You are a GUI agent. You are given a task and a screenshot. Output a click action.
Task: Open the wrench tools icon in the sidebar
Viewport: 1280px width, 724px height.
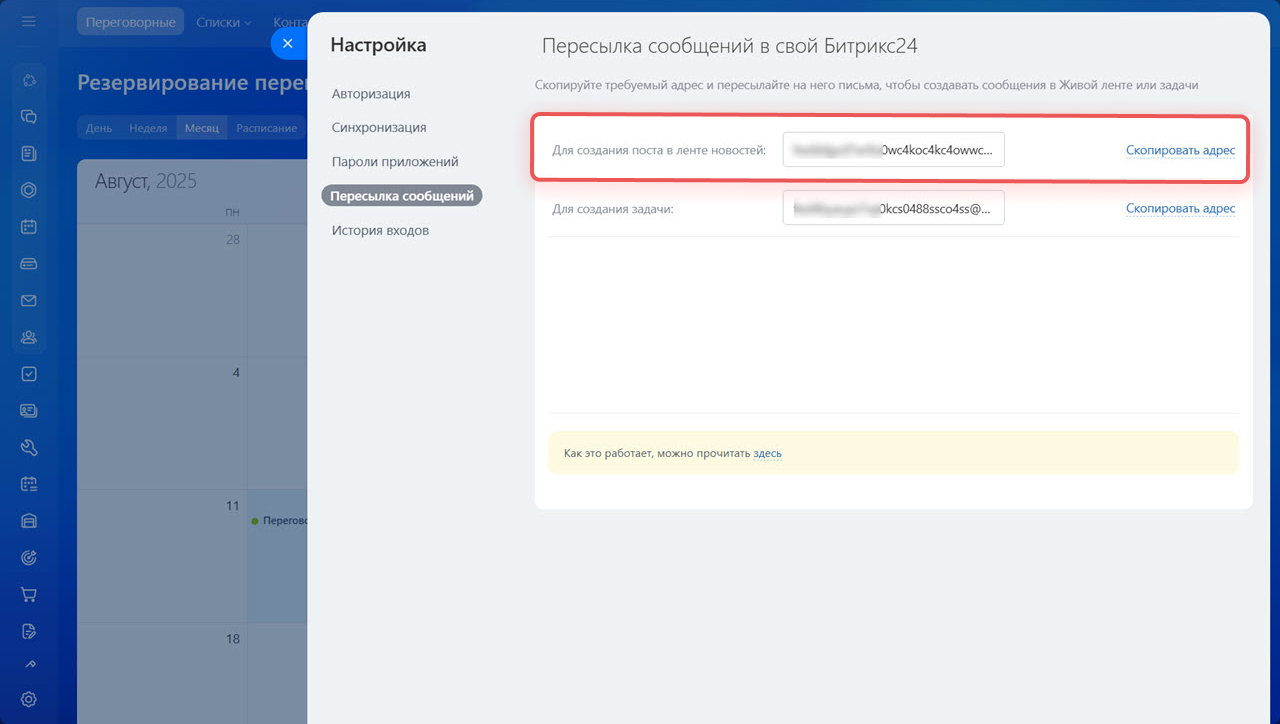point(29,447)
